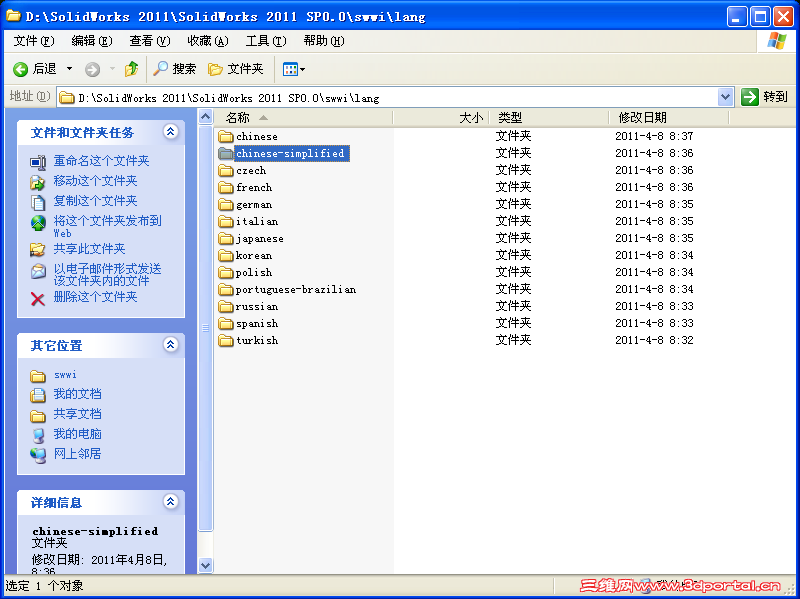Click the copy folder icon in tasks

38,202
